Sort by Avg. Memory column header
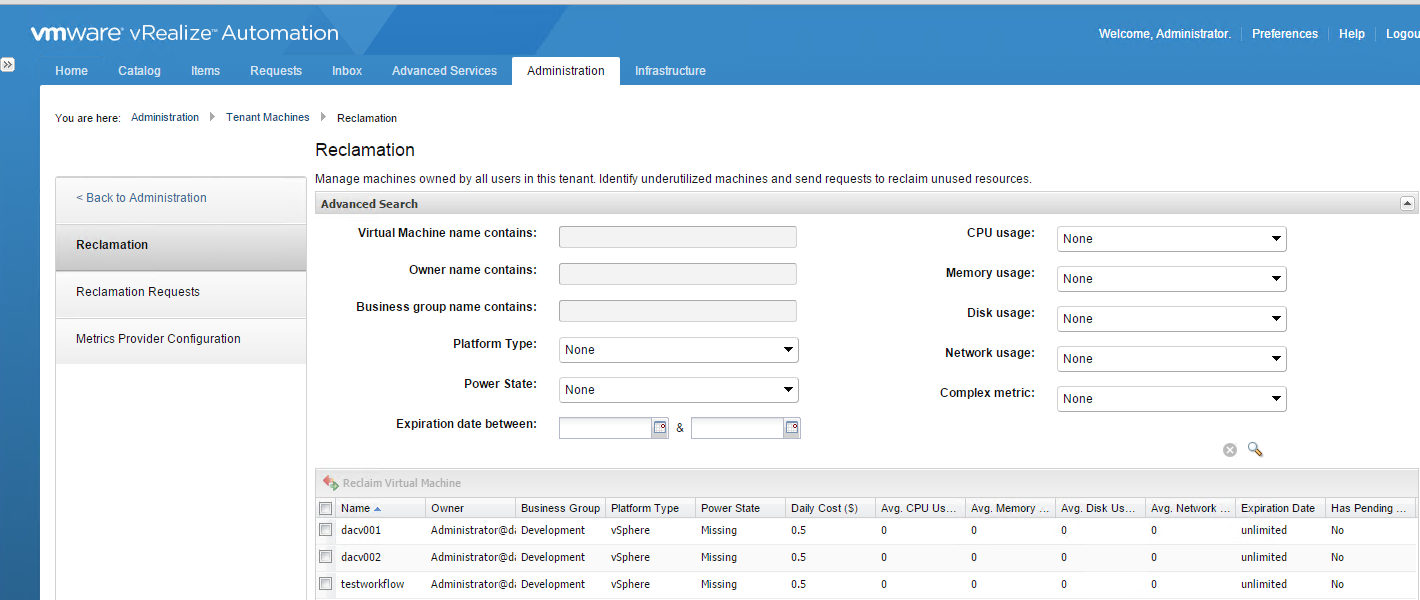Screen dimensions: 1420x600 tap(1010, 508)
